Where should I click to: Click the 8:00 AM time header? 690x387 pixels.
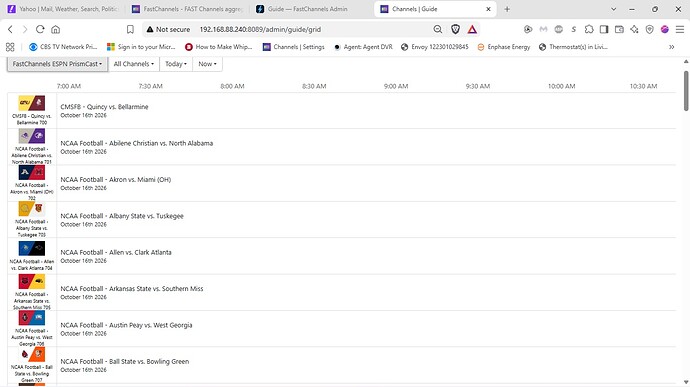232,86
